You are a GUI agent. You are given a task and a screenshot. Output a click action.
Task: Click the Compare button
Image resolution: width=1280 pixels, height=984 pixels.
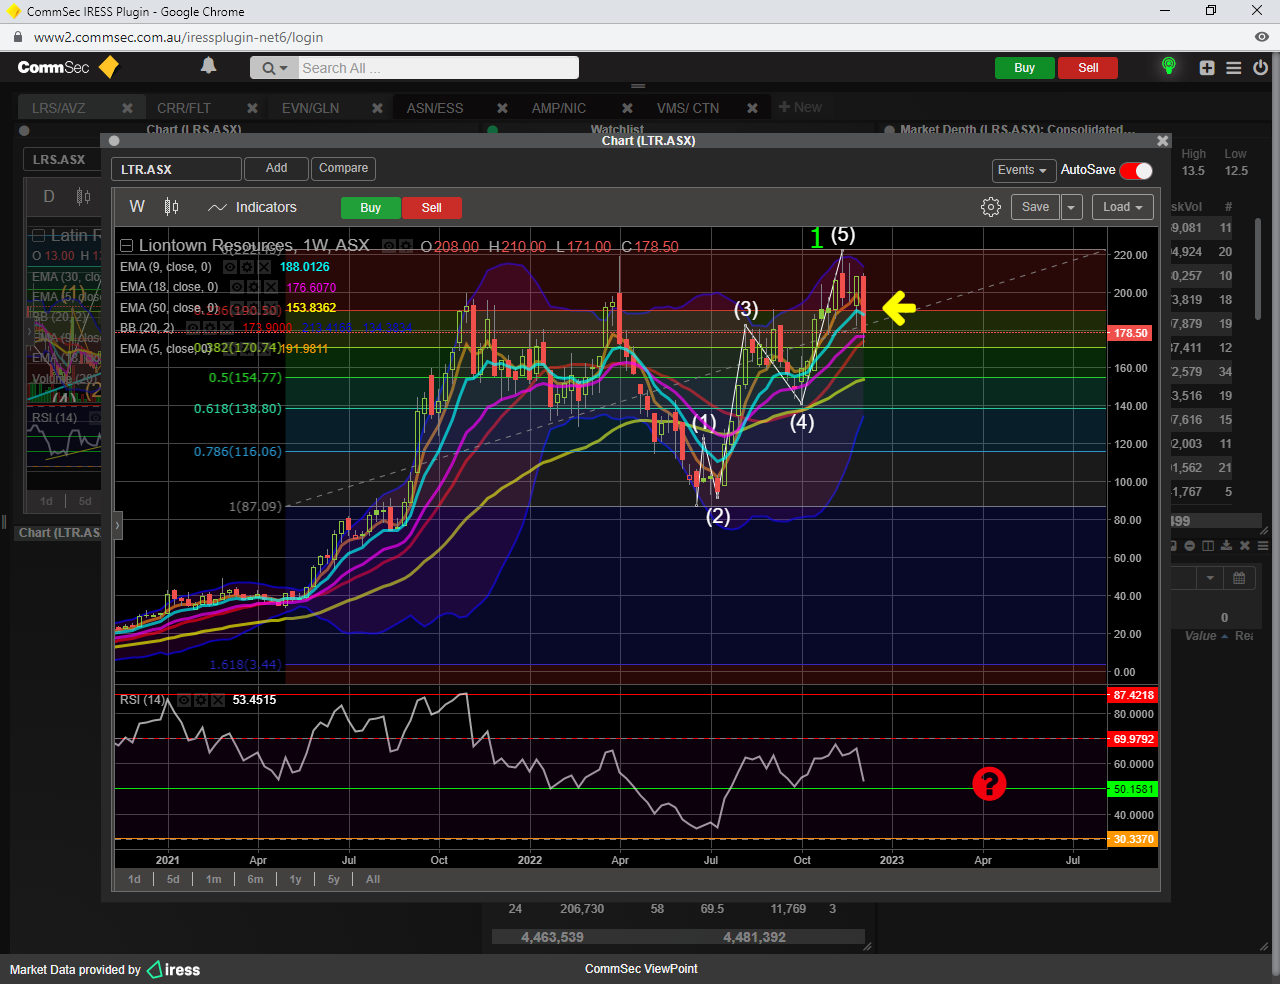tap(343, 168)
